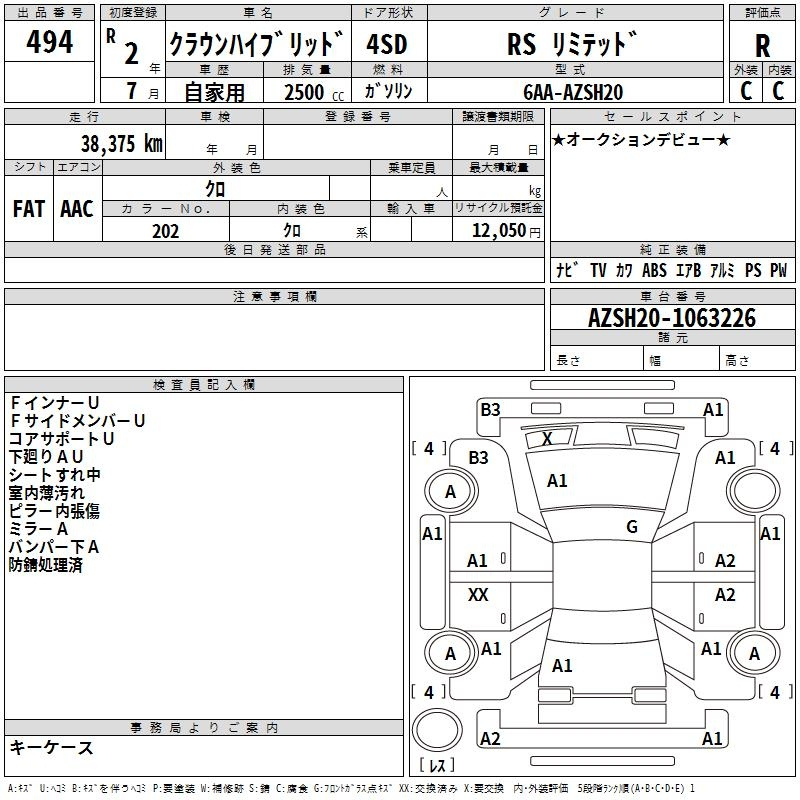The width and height of the screenshot is (800, 800).
Task: Select the car name クラウンハイブリッド
Action: click(257, 45)
